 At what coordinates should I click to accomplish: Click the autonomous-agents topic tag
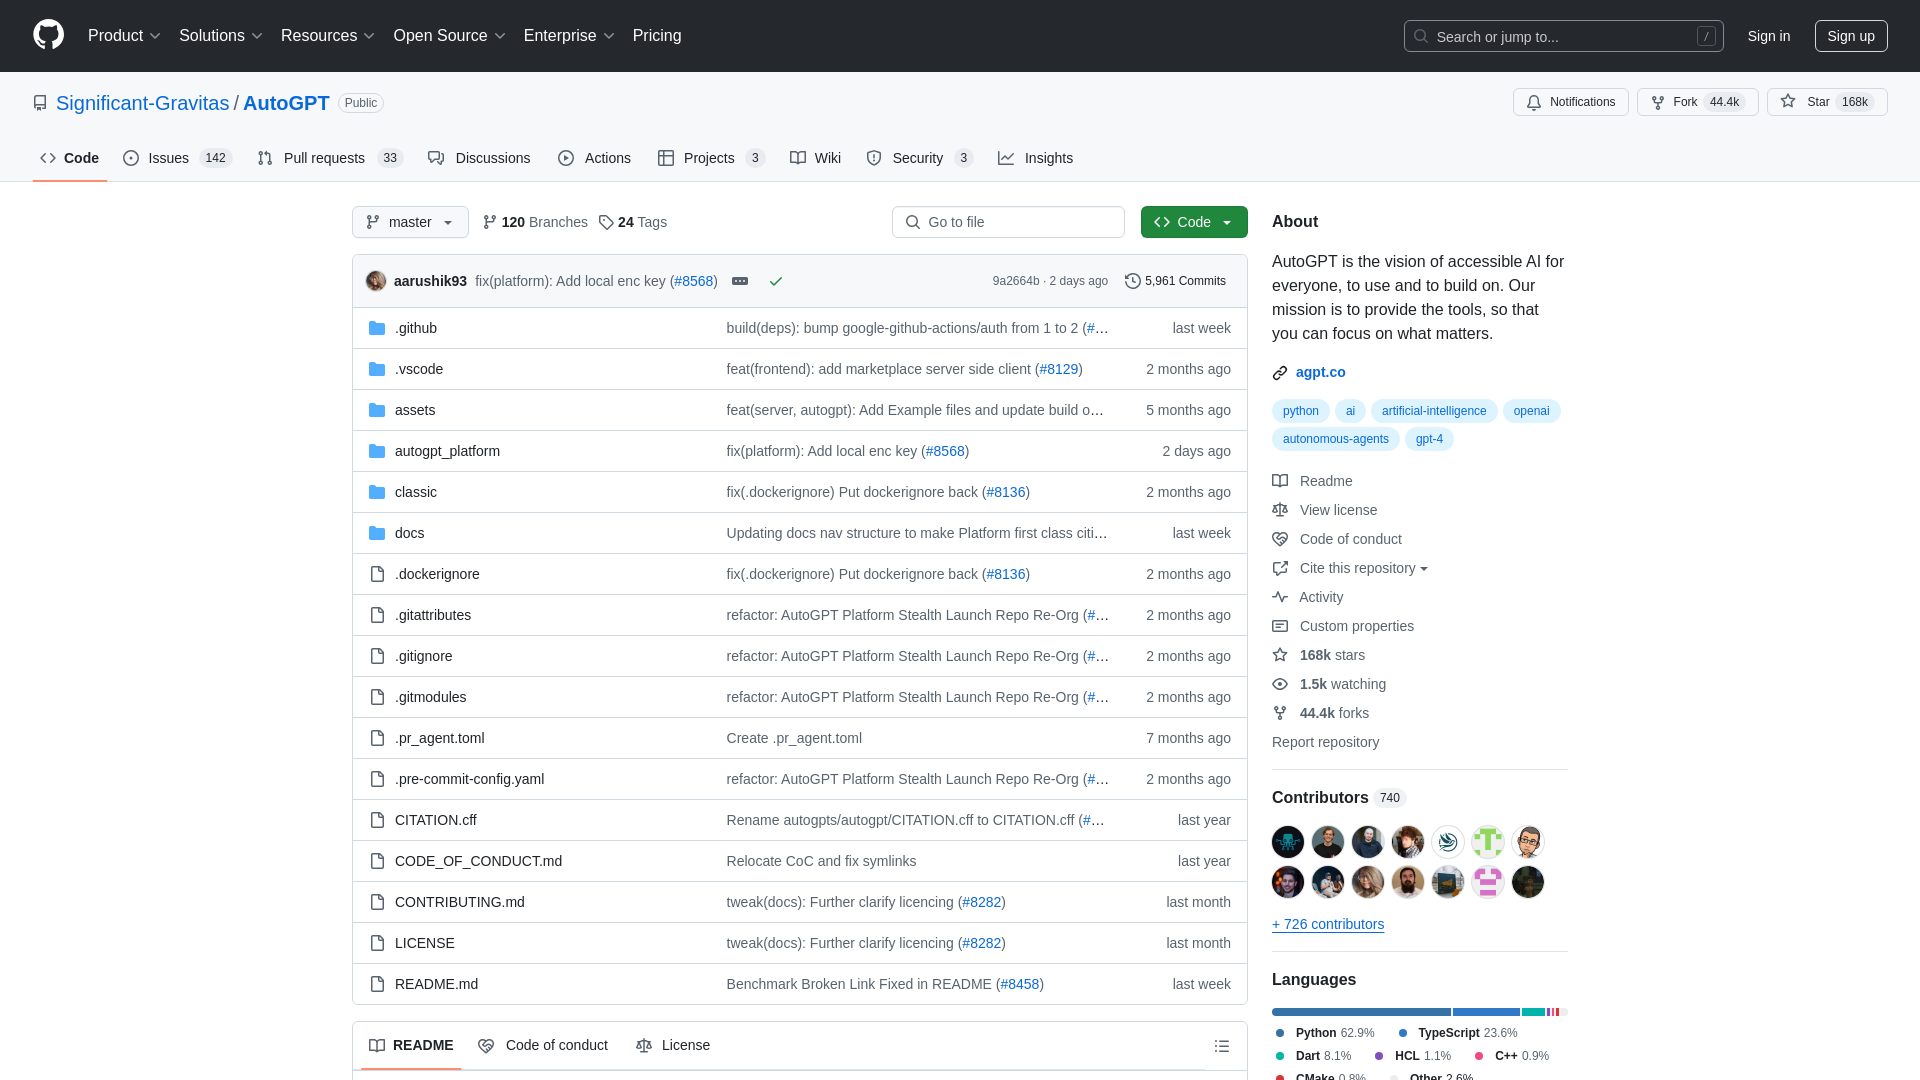1335,439
